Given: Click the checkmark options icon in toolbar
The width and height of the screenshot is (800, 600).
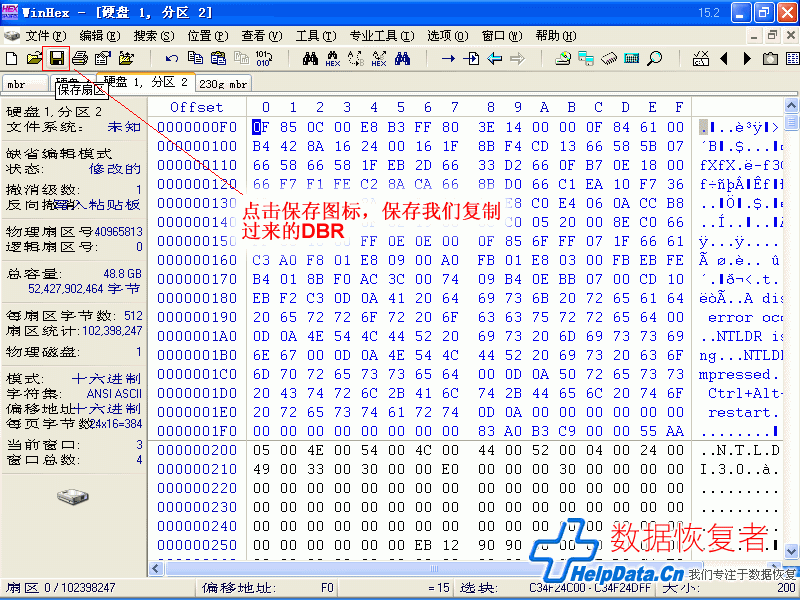Looking at the screenshot, I should pos(701,58).
